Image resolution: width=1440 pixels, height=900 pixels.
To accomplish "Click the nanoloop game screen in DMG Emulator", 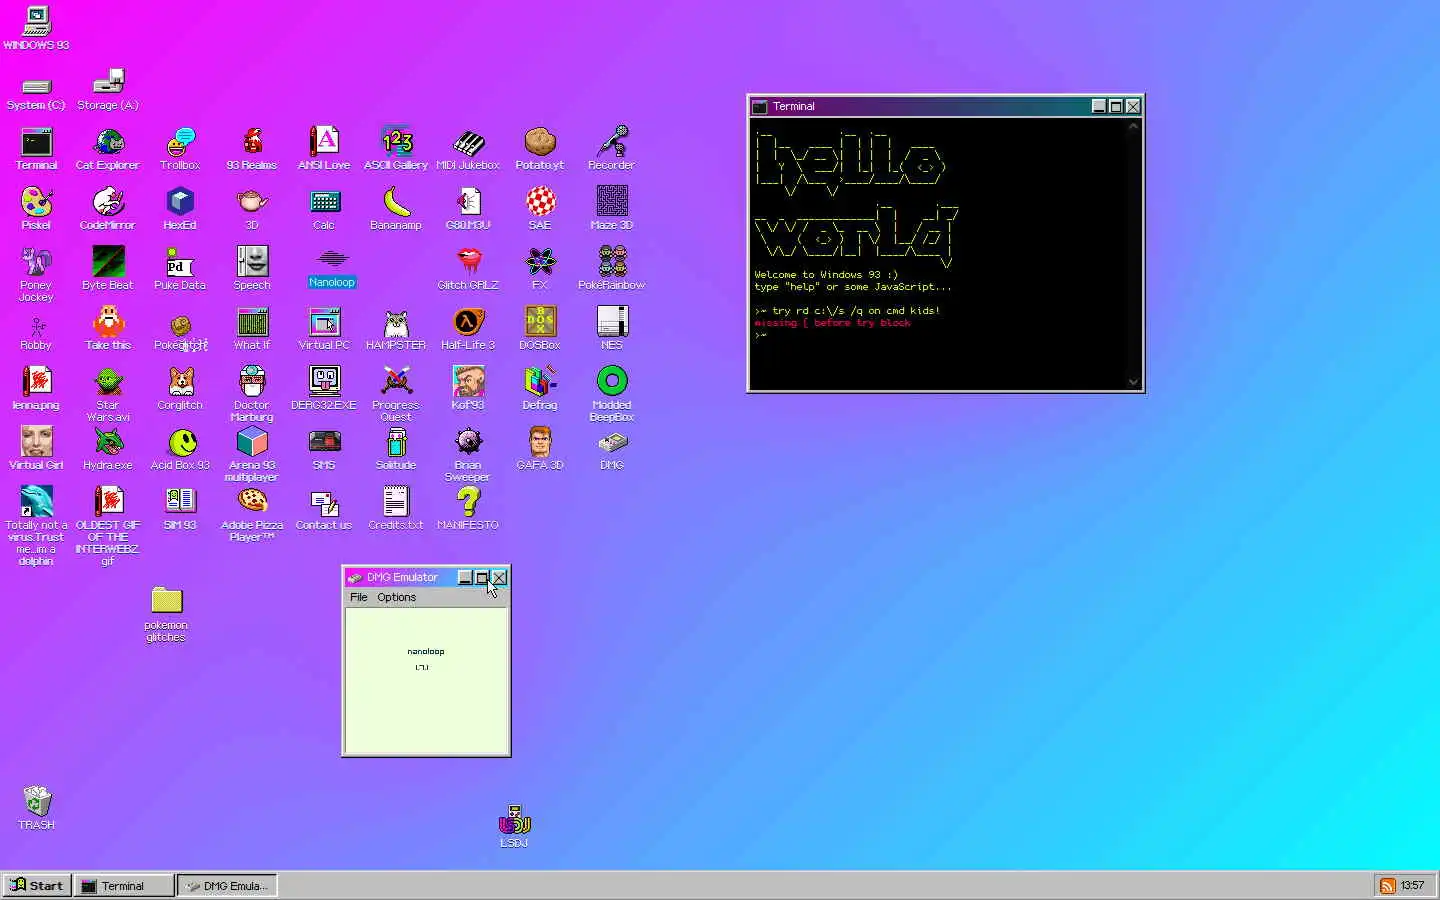I will click(426, 680).
